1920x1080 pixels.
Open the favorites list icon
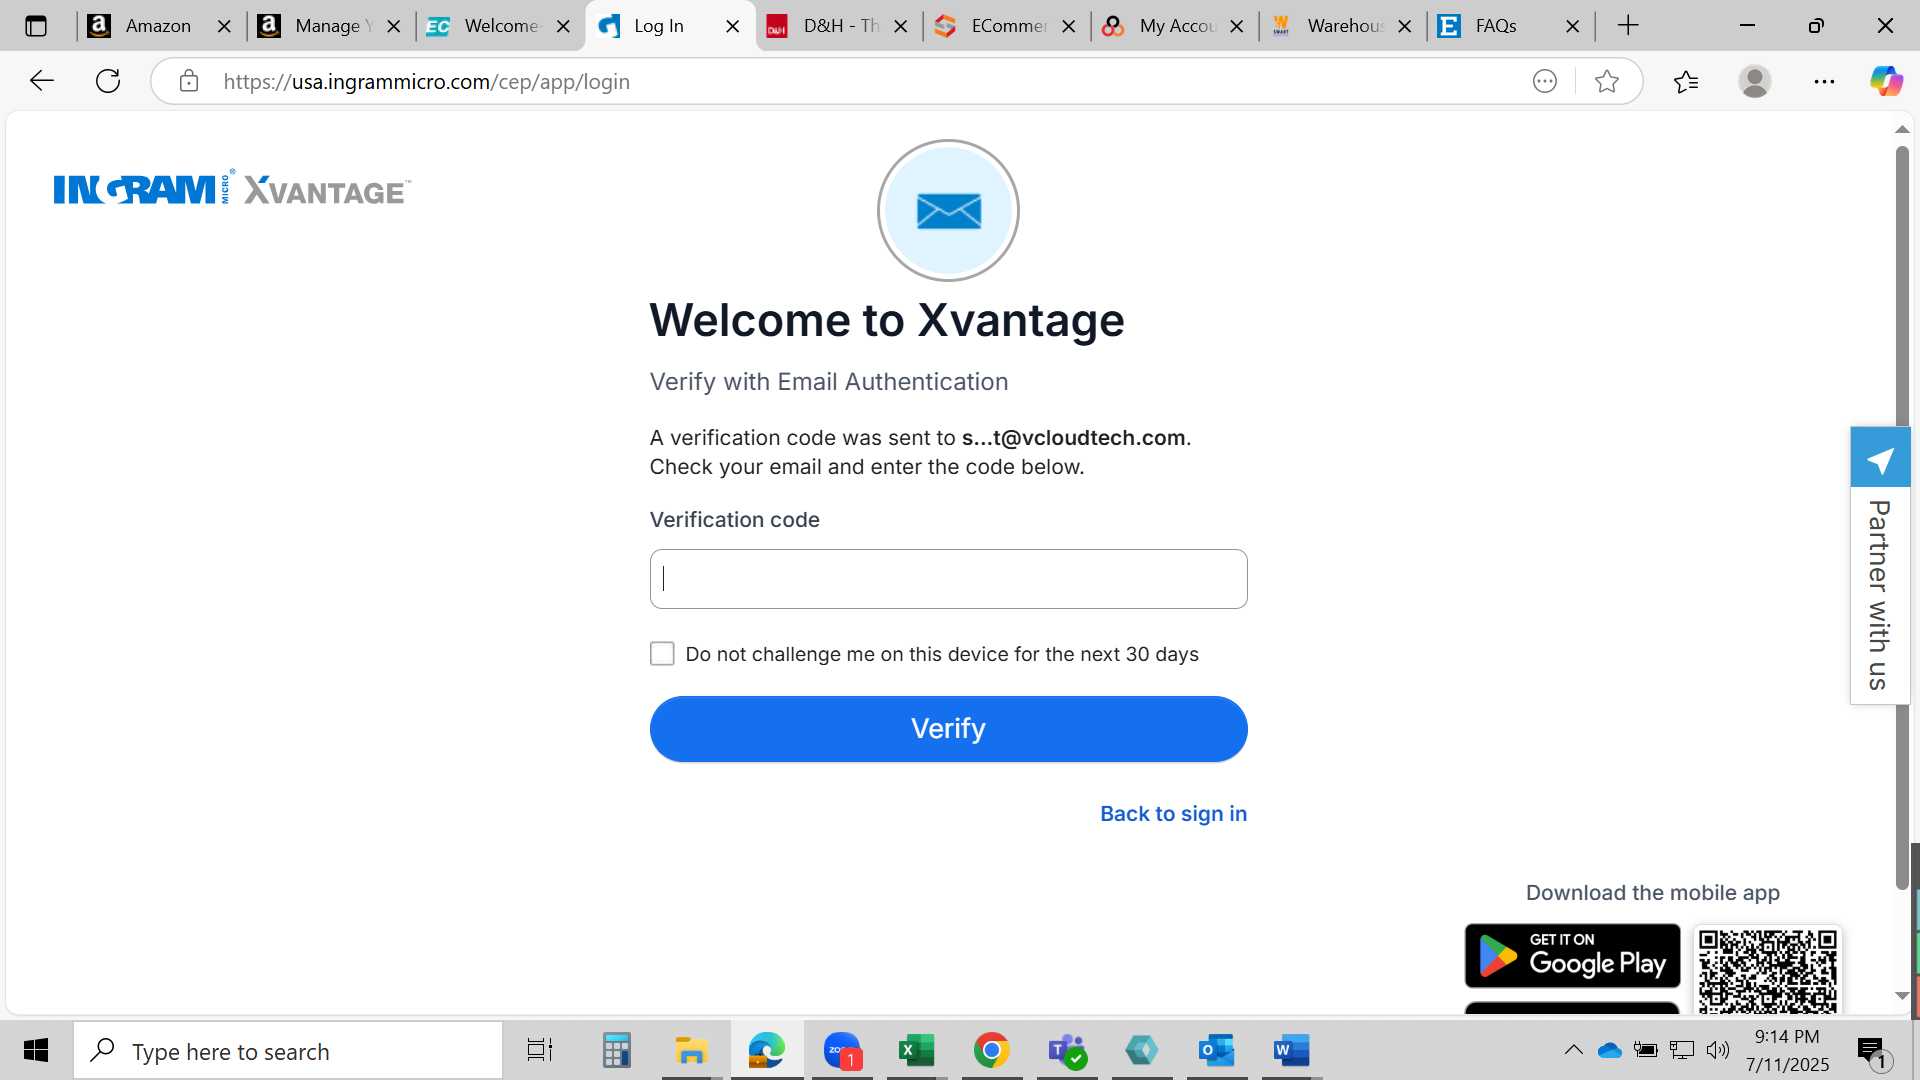click(x=1686, y=81)
